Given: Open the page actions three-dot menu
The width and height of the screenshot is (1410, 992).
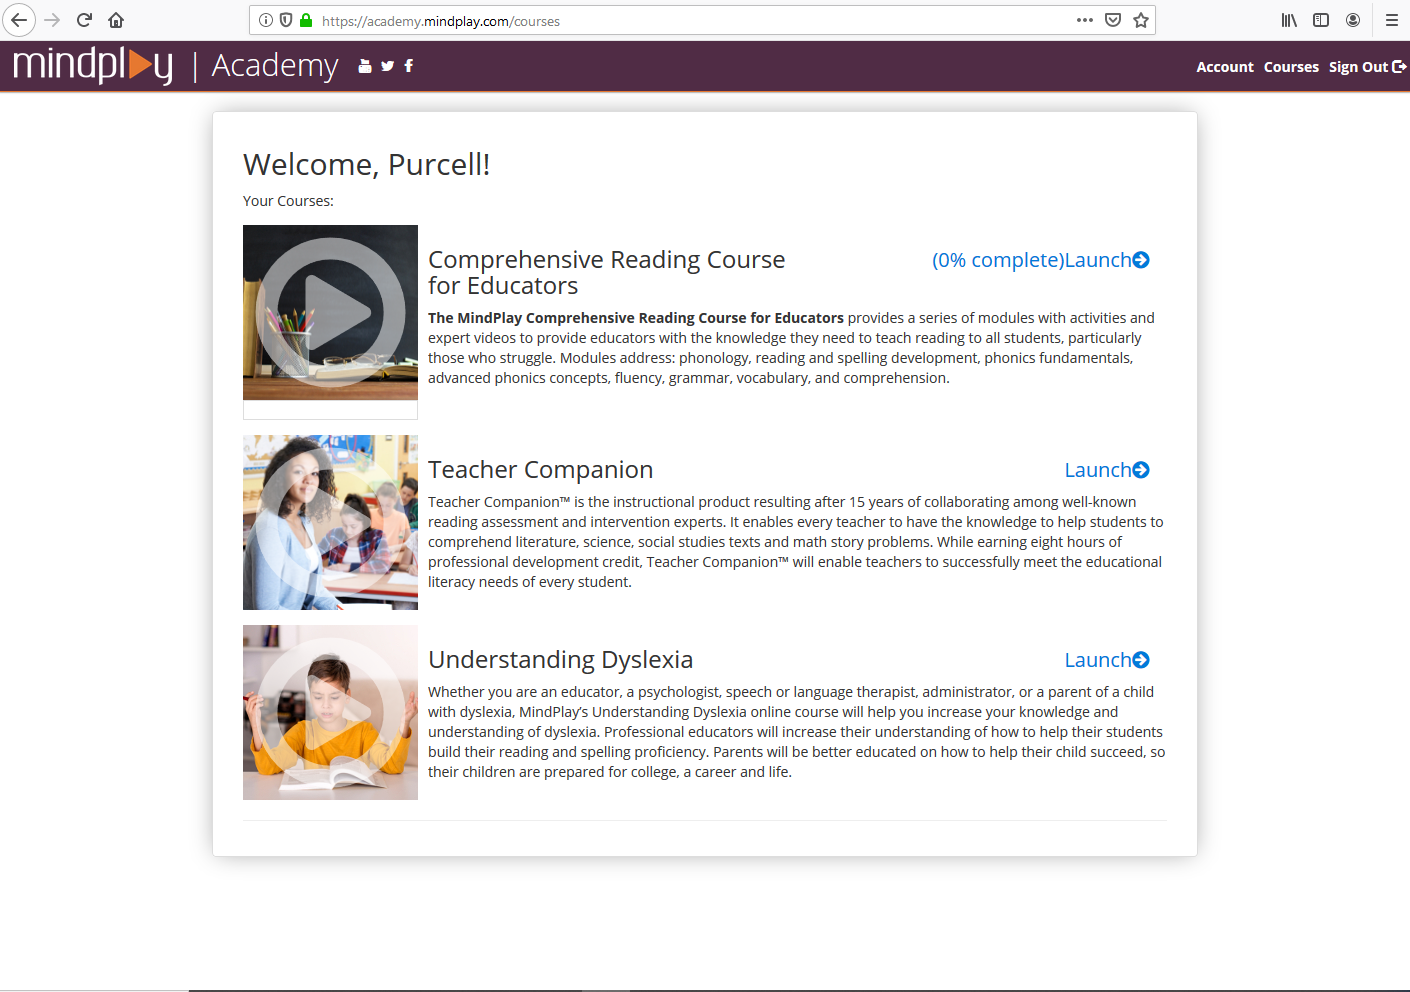Looking at the screenshot, I should click(1085, 20).
